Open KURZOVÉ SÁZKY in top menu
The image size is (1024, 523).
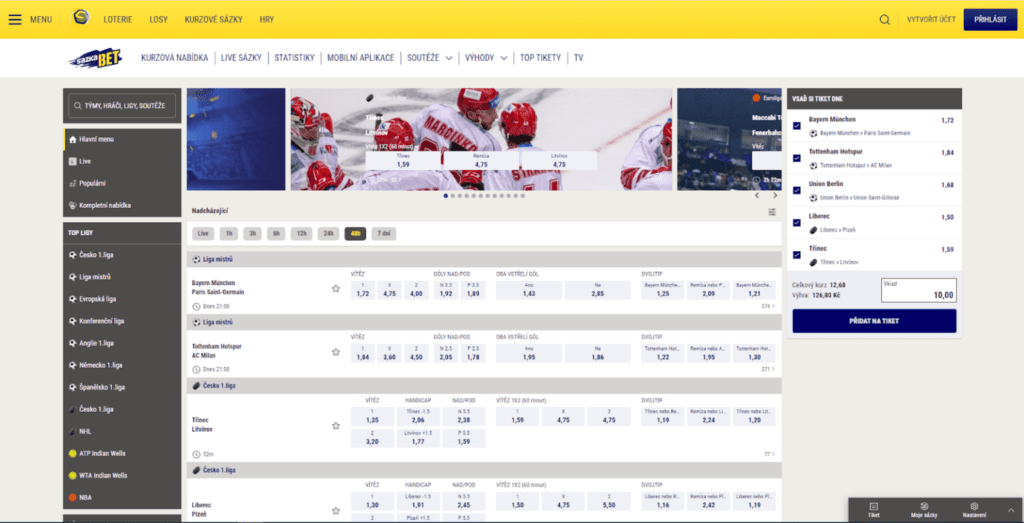pos(214,20)
